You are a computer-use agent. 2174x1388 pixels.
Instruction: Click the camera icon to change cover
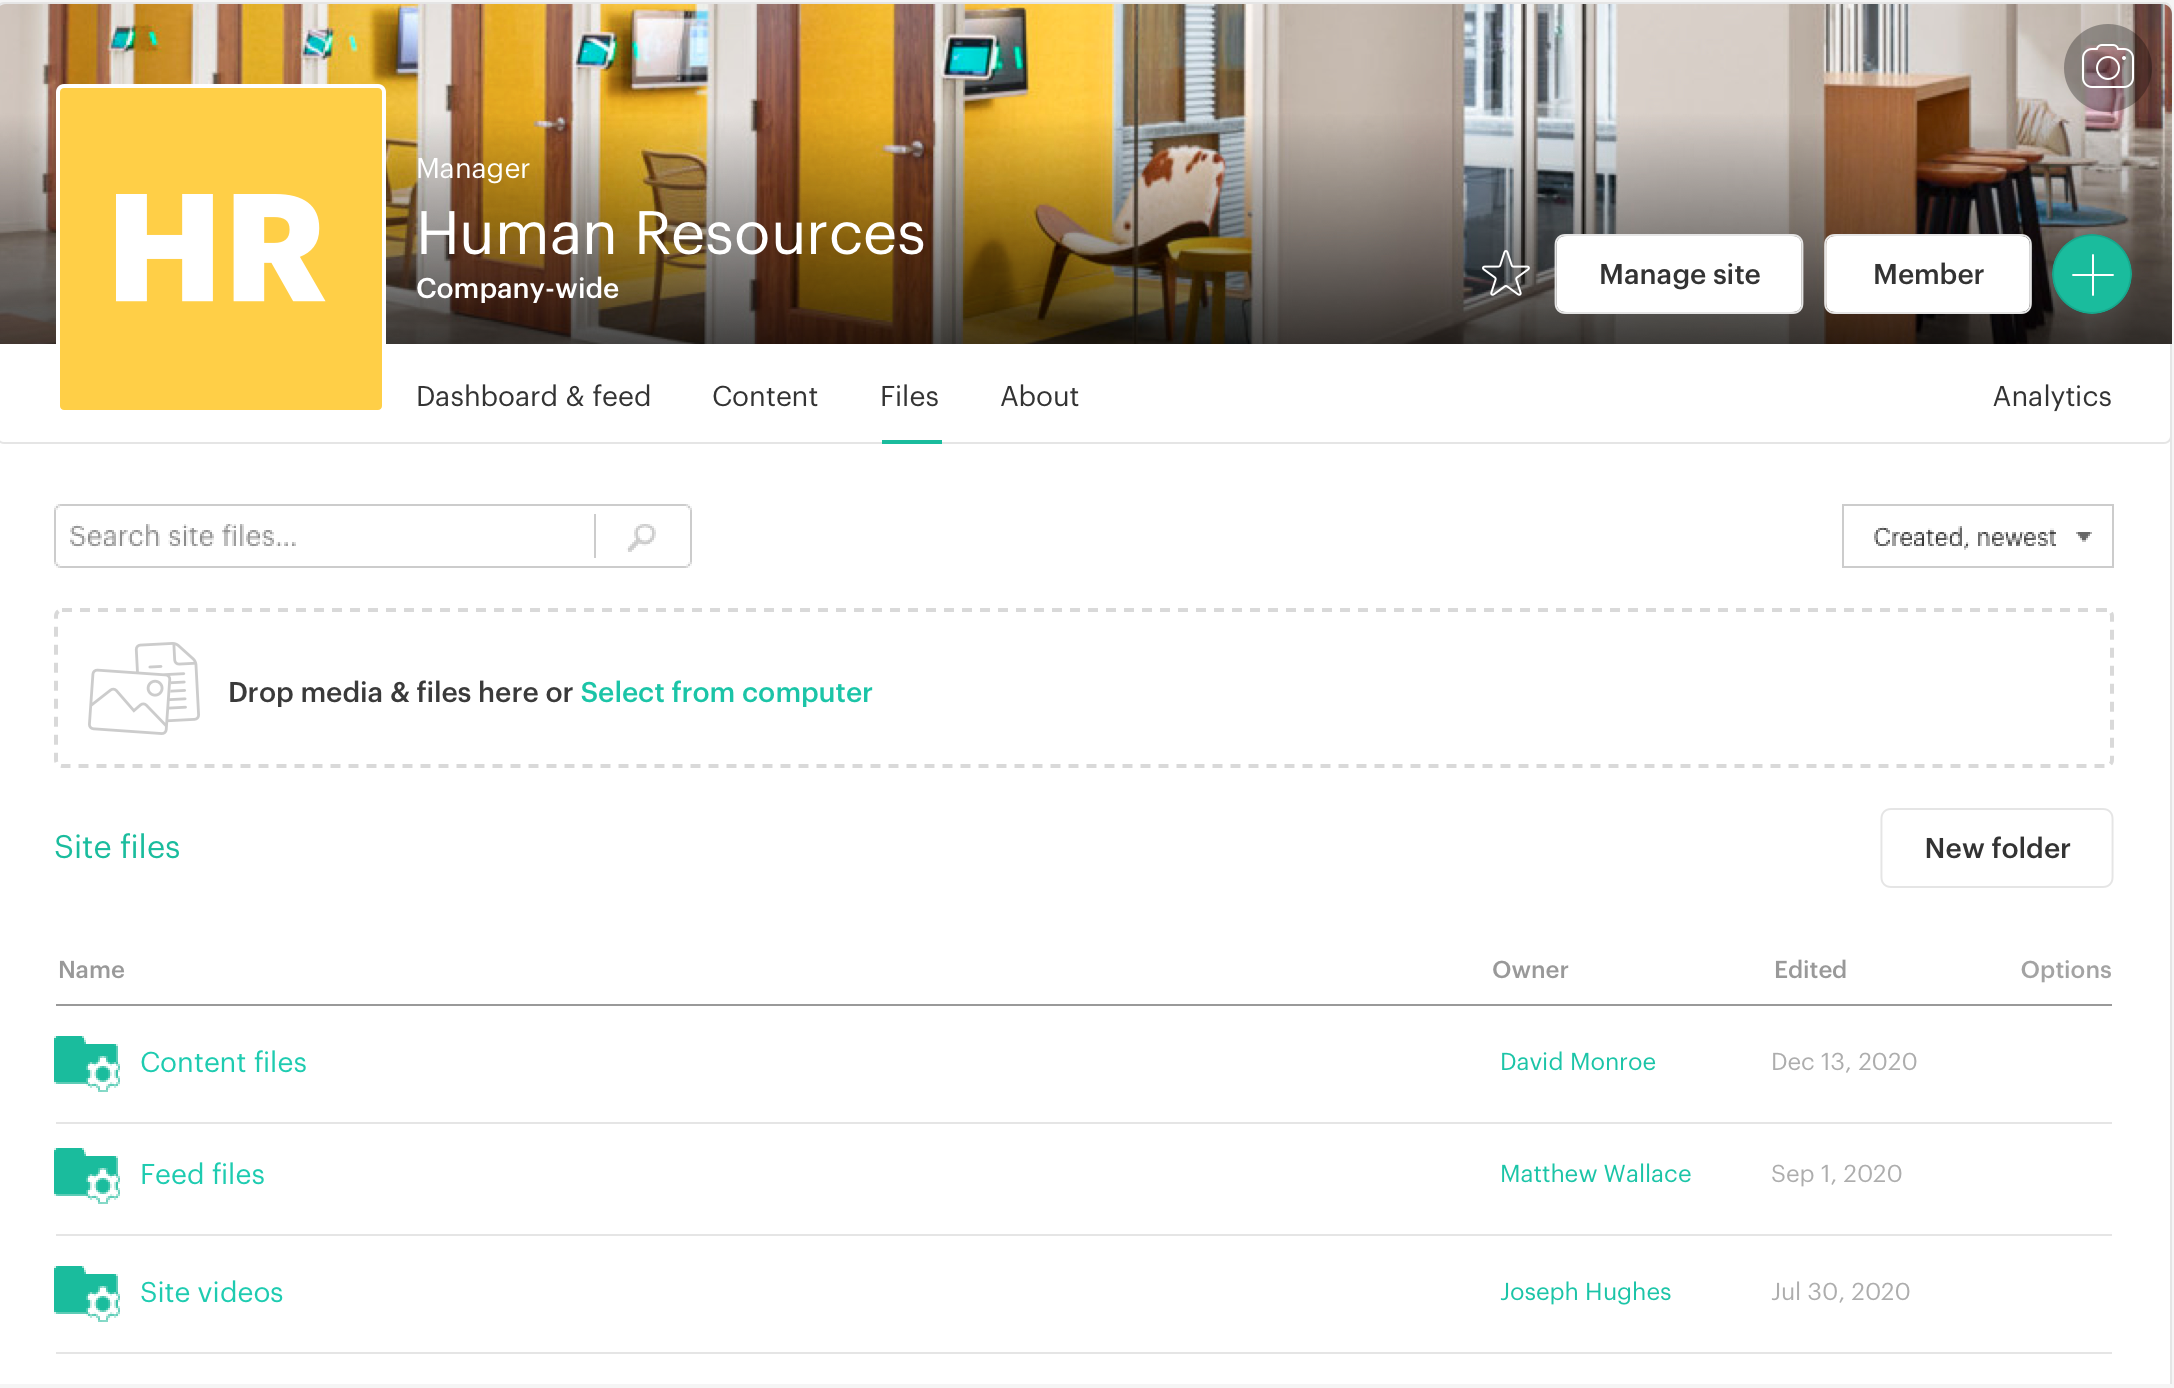pos(2107,68)
